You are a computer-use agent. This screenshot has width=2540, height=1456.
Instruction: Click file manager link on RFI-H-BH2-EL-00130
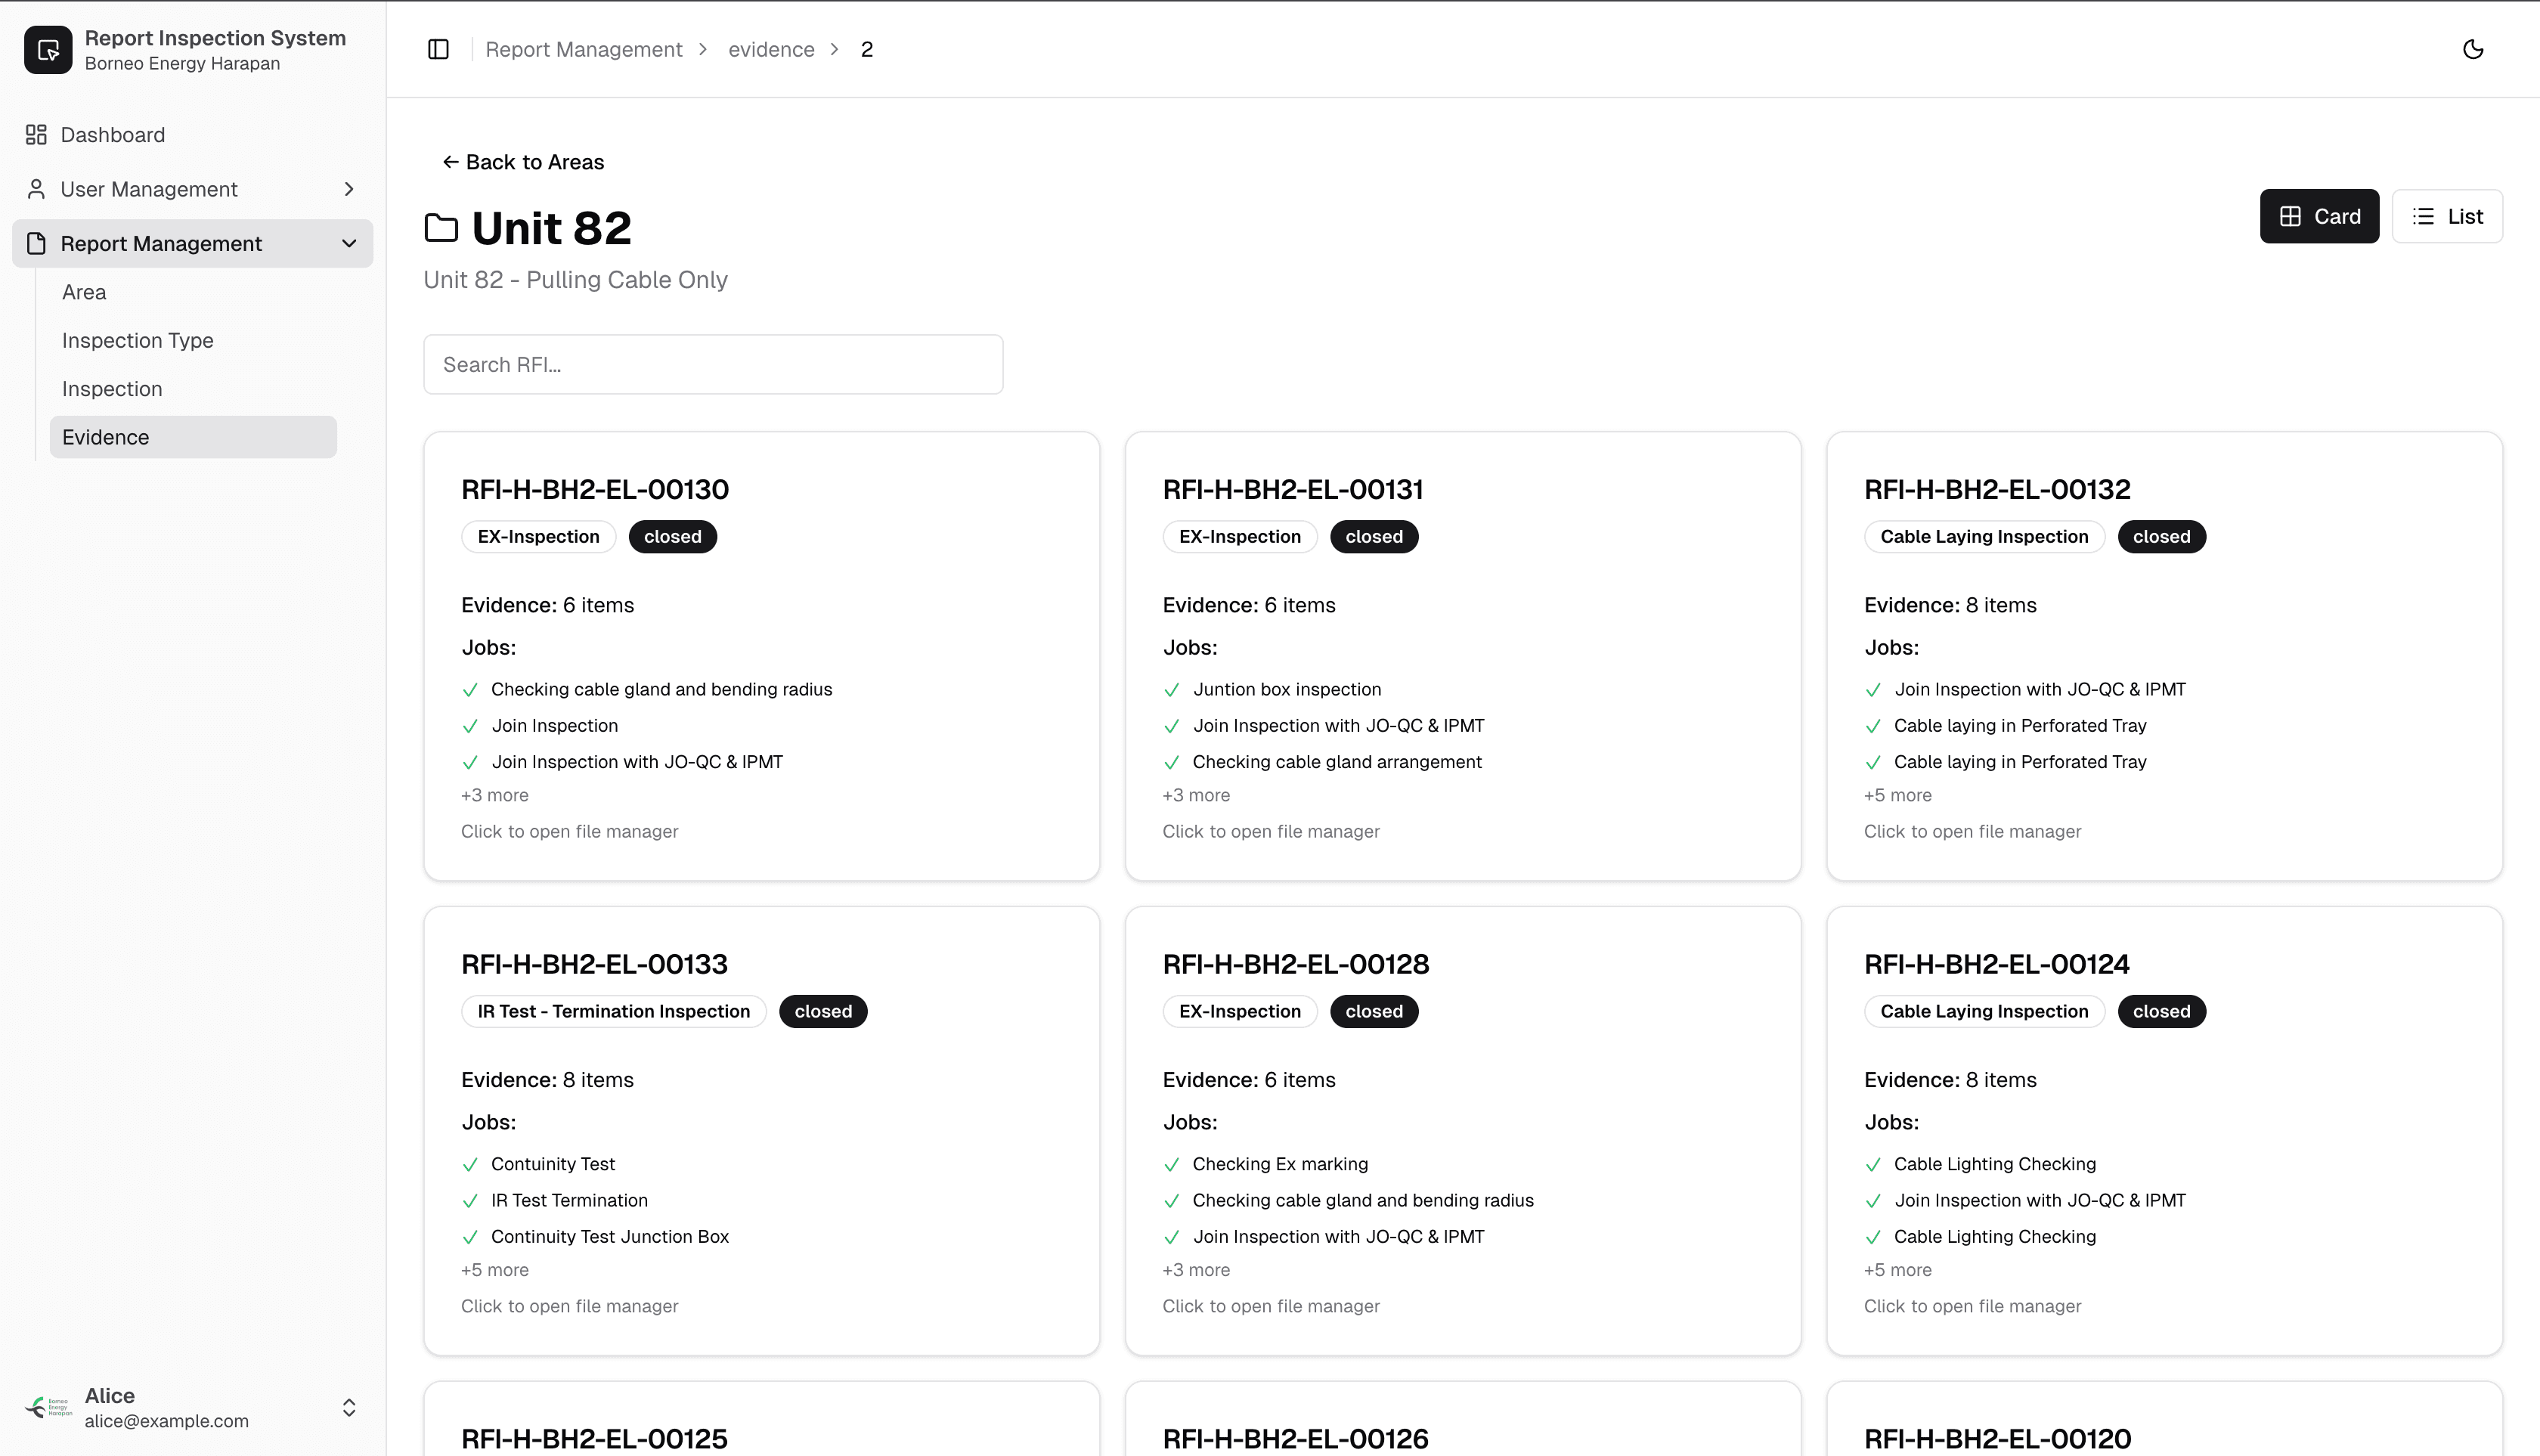coord(570,831)
